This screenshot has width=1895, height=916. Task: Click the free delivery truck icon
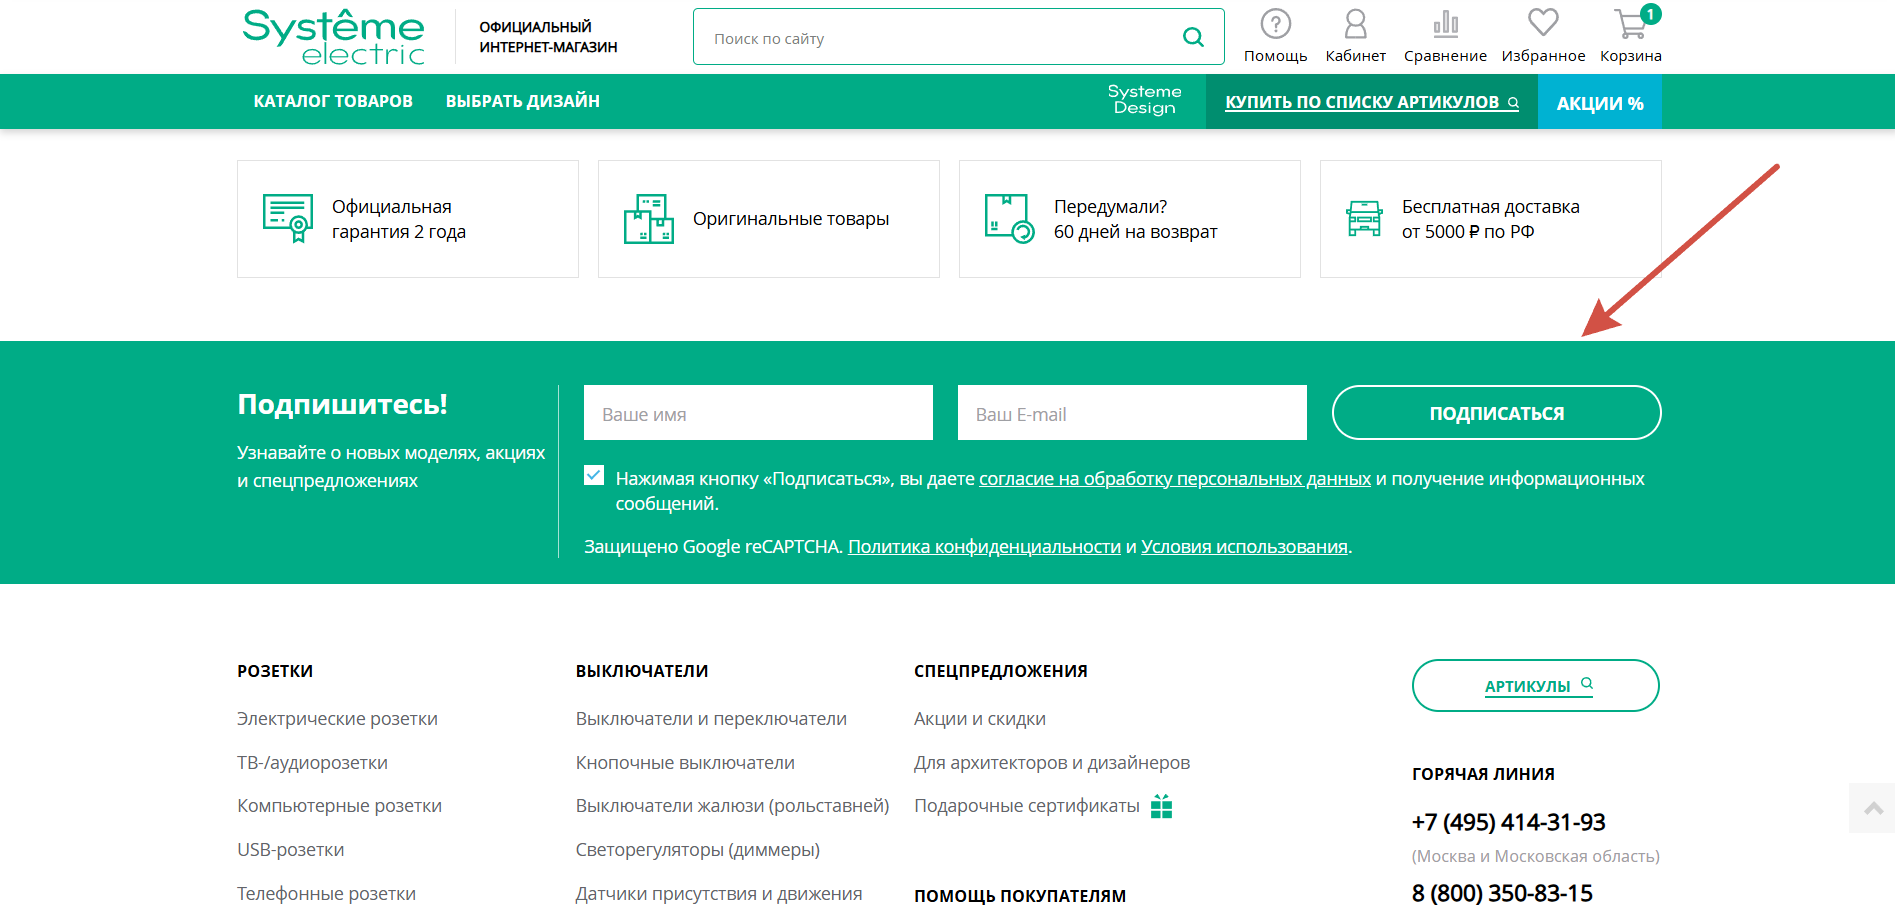(x=1364, y=218)
